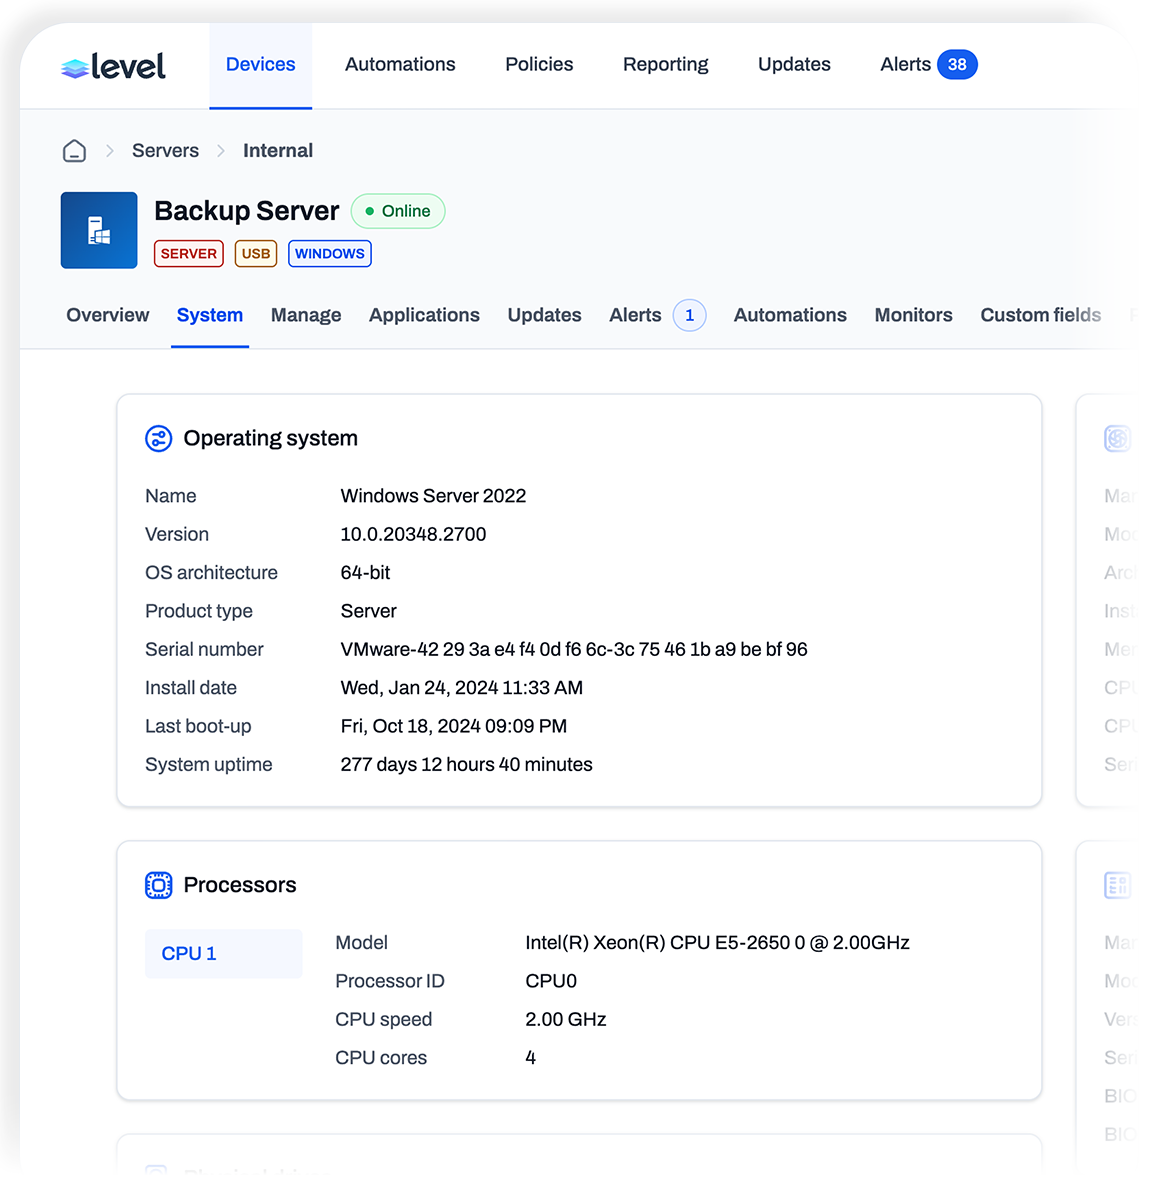Select the System device tab
This screenshot has width=1152, height=1184.
point(210,316)
